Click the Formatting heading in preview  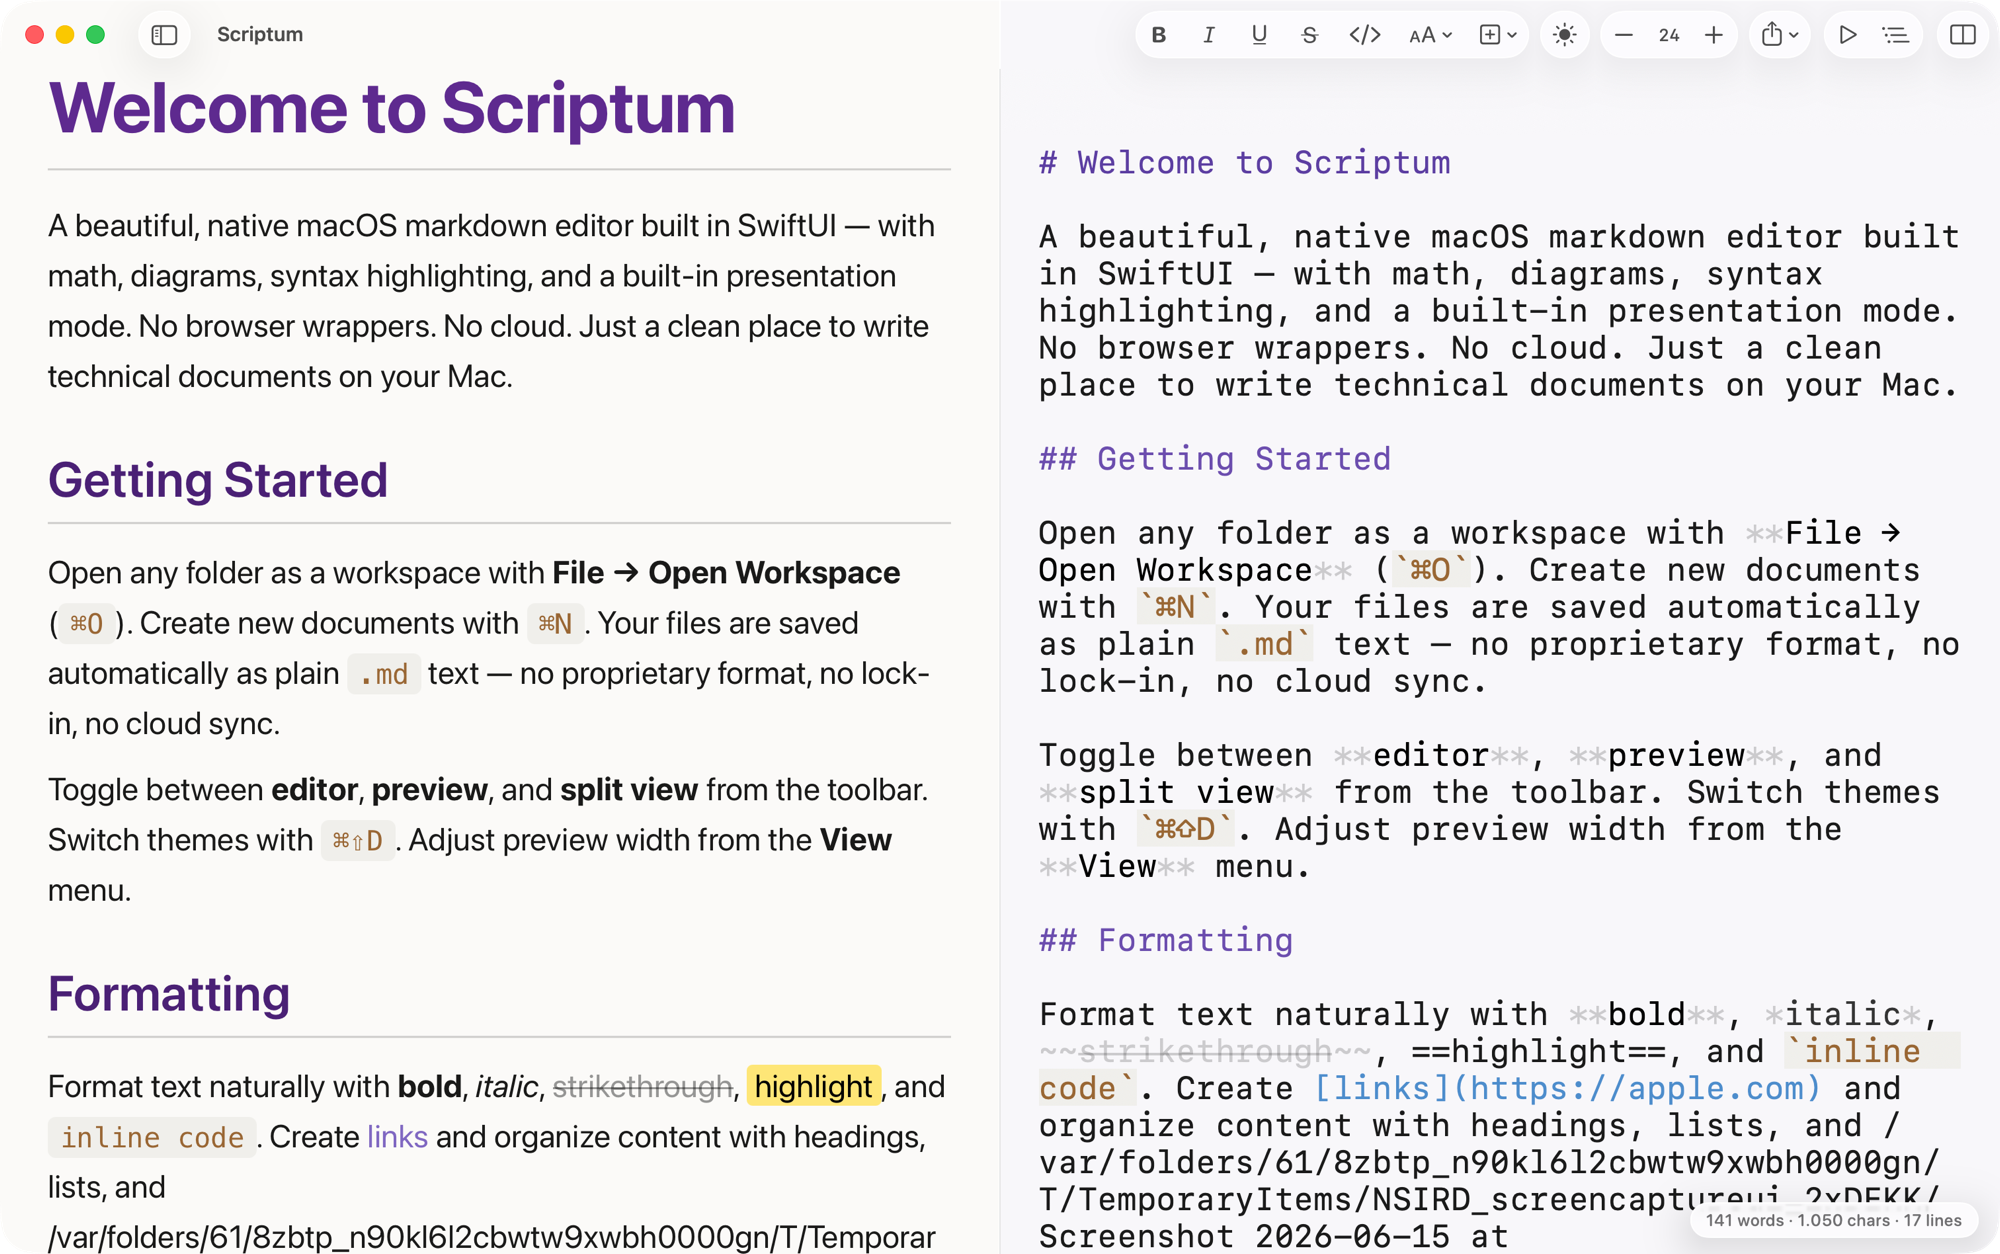click(x=169, y=994)
